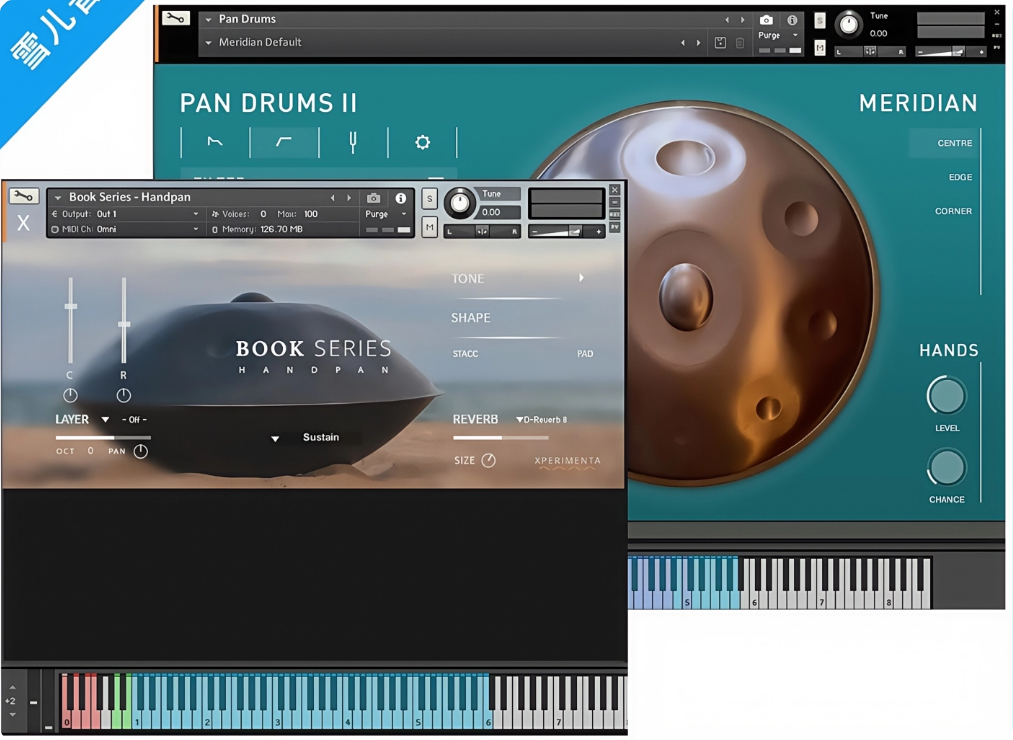The image size is (1013, 740).
Task: Click the layer PAN knob
Action: (140, 451)
